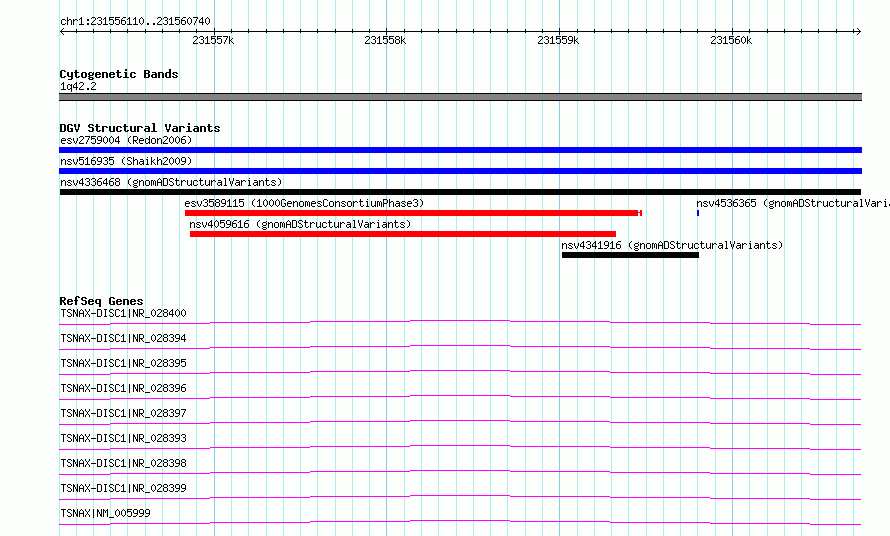Select the nsv516935 (Shaikh2009) label
Image resolution: width=890 pixels, height=536 pixels.
click(x=126, y=161)
